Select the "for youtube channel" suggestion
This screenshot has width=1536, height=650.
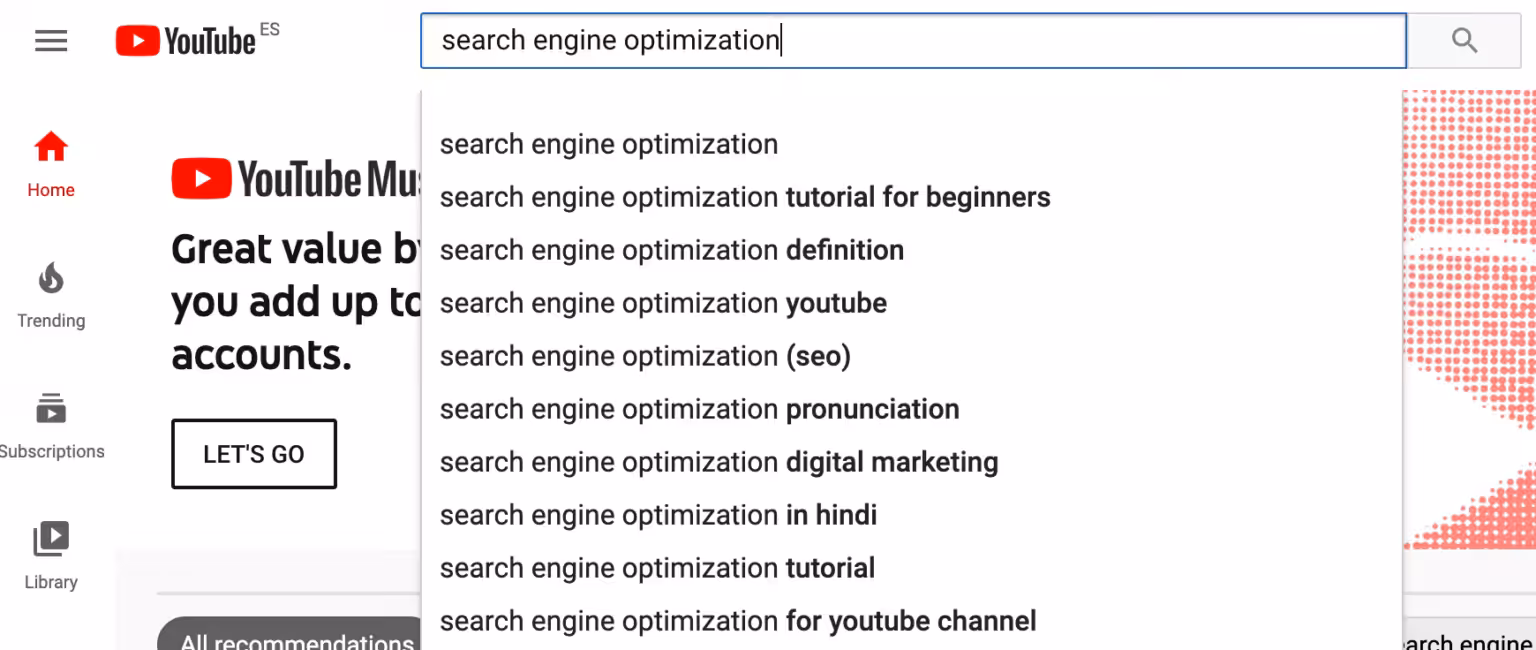[738, 621]
